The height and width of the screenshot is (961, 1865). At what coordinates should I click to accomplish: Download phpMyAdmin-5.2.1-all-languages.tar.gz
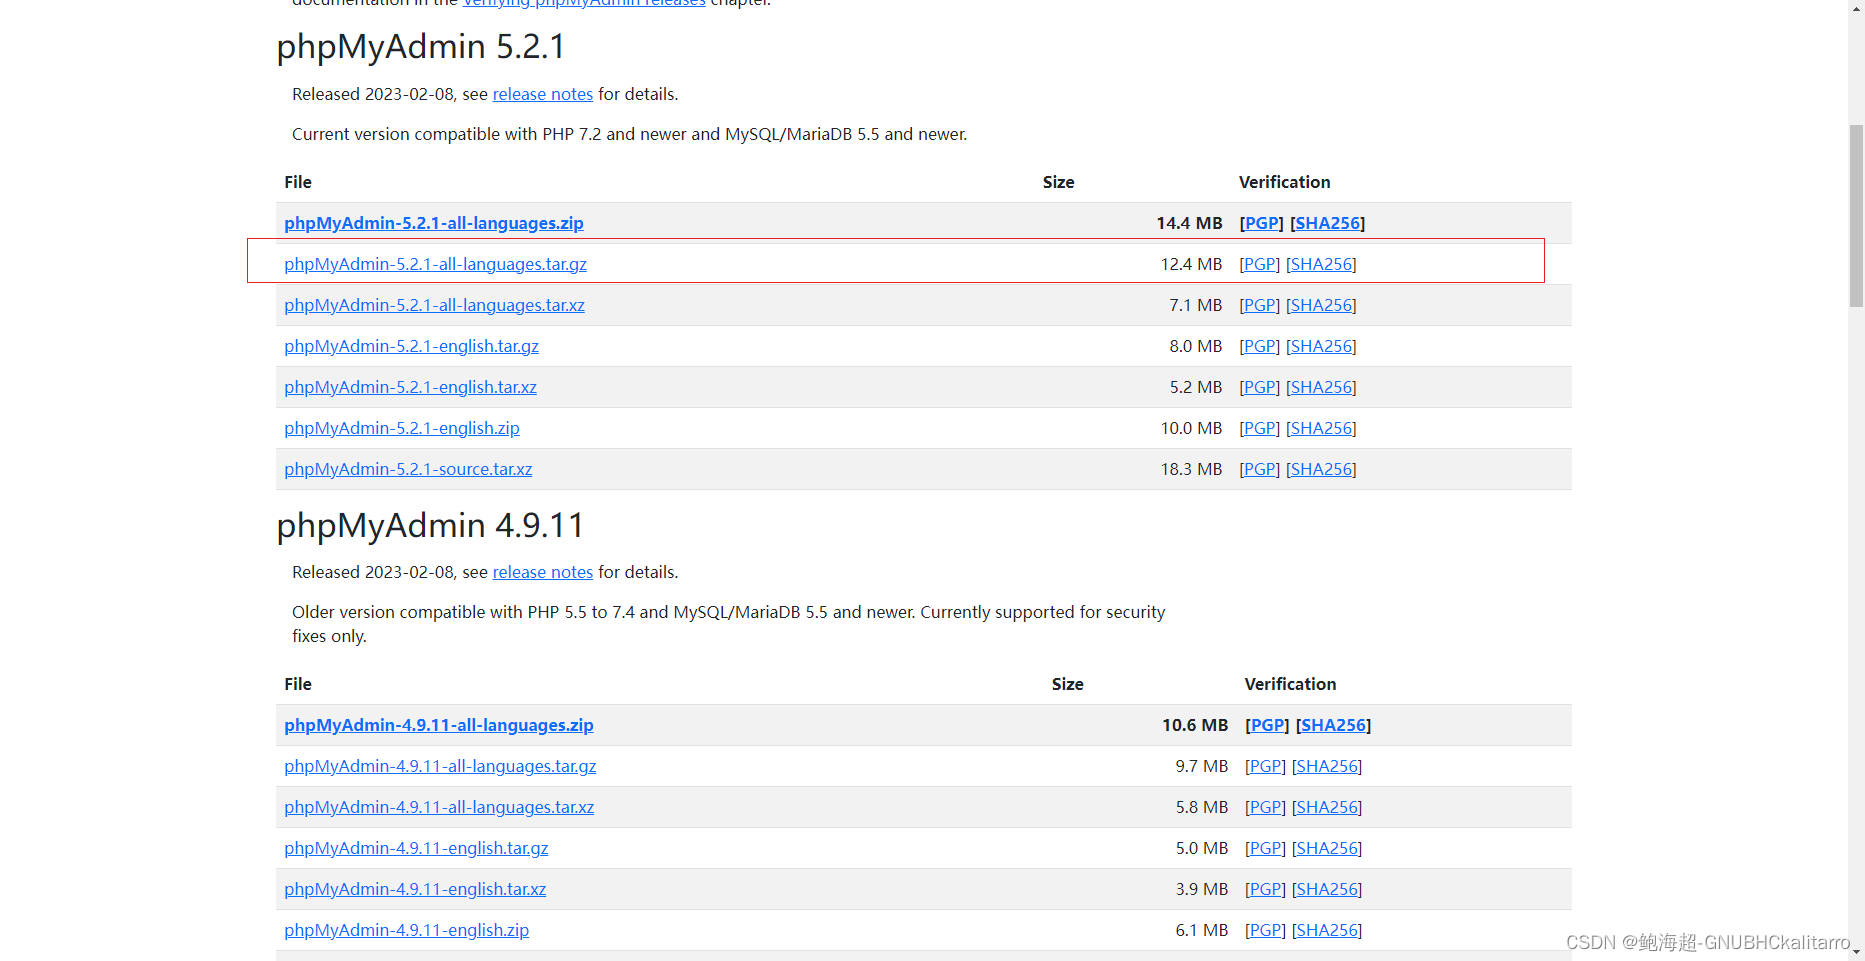pos(435,264)
